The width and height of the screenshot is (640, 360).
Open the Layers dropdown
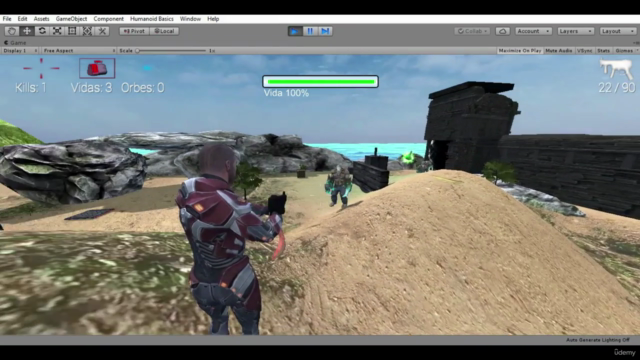(x=576, y=31)
